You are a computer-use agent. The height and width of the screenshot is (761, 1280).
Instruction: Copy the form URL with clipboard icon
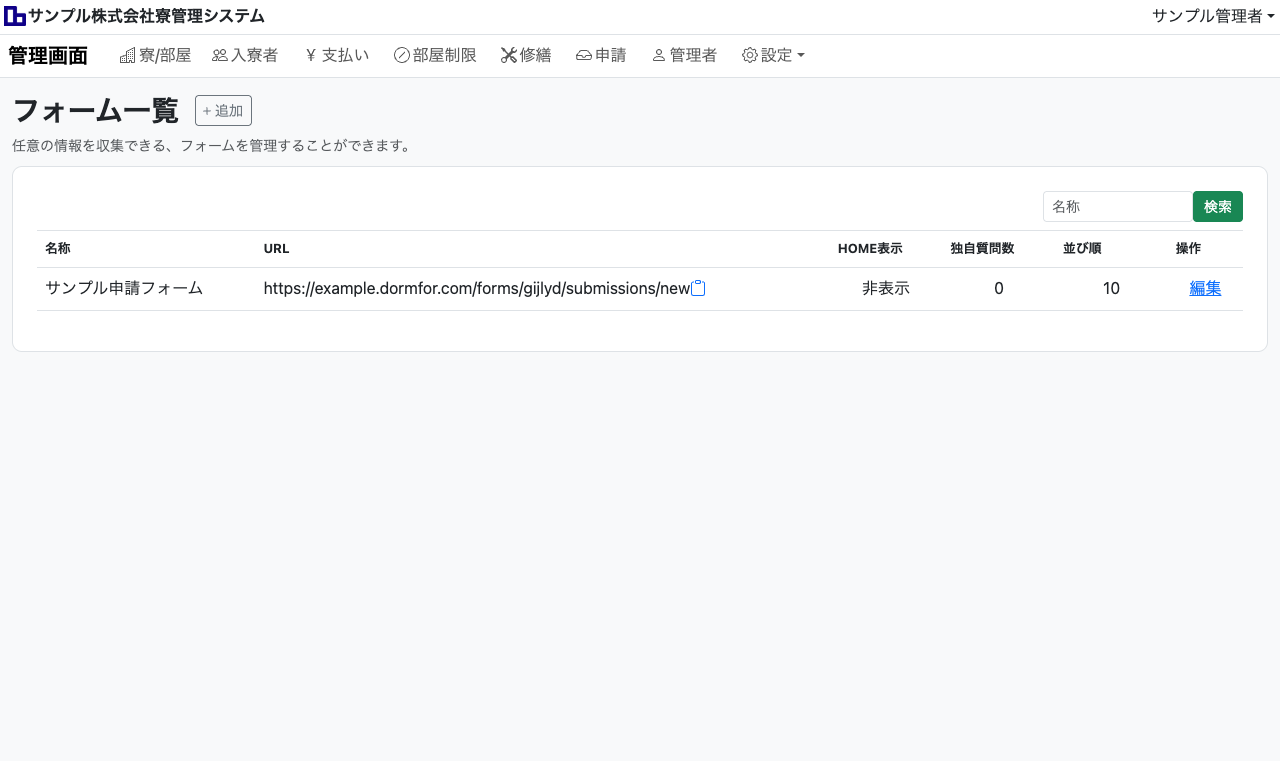tap(699, 288)
